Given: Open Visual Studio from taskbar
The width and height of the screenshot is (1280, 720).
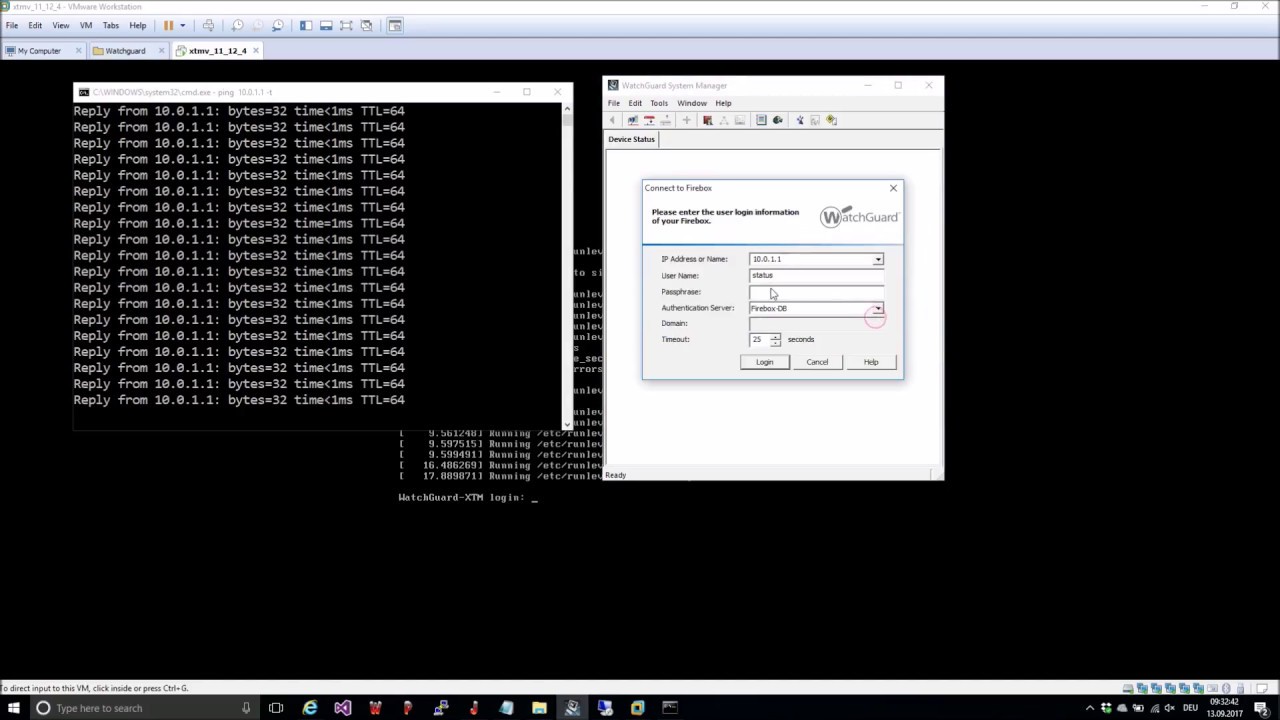Looking at the screenshot, I should [x=343, y=708].
